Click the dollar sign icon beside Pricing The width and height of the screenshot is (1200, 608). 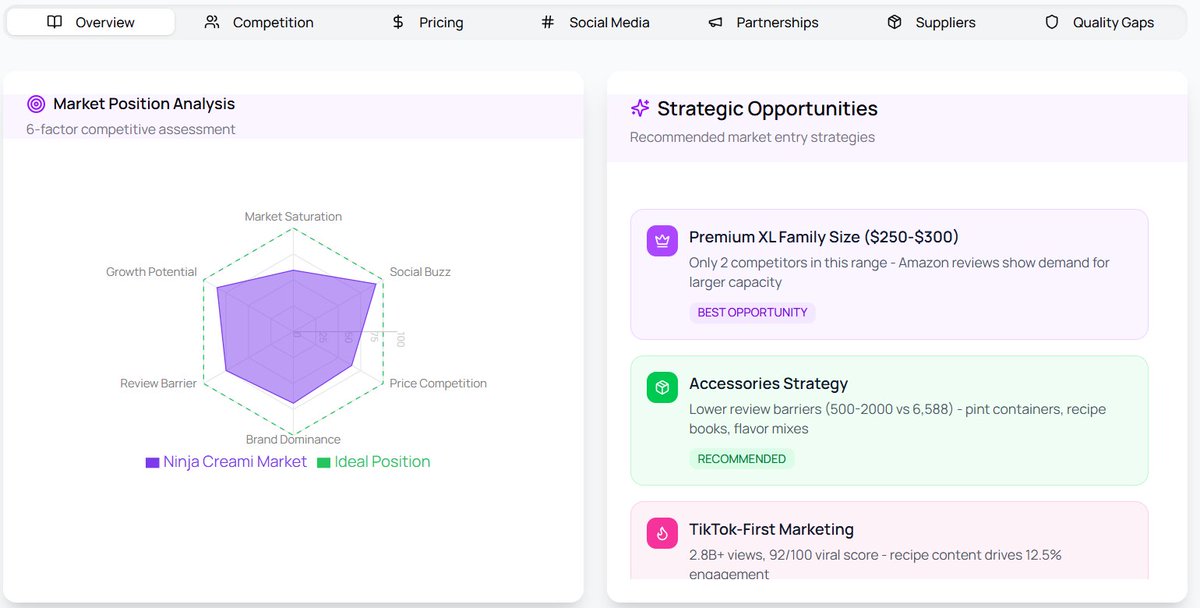click(x=398, y=22)
